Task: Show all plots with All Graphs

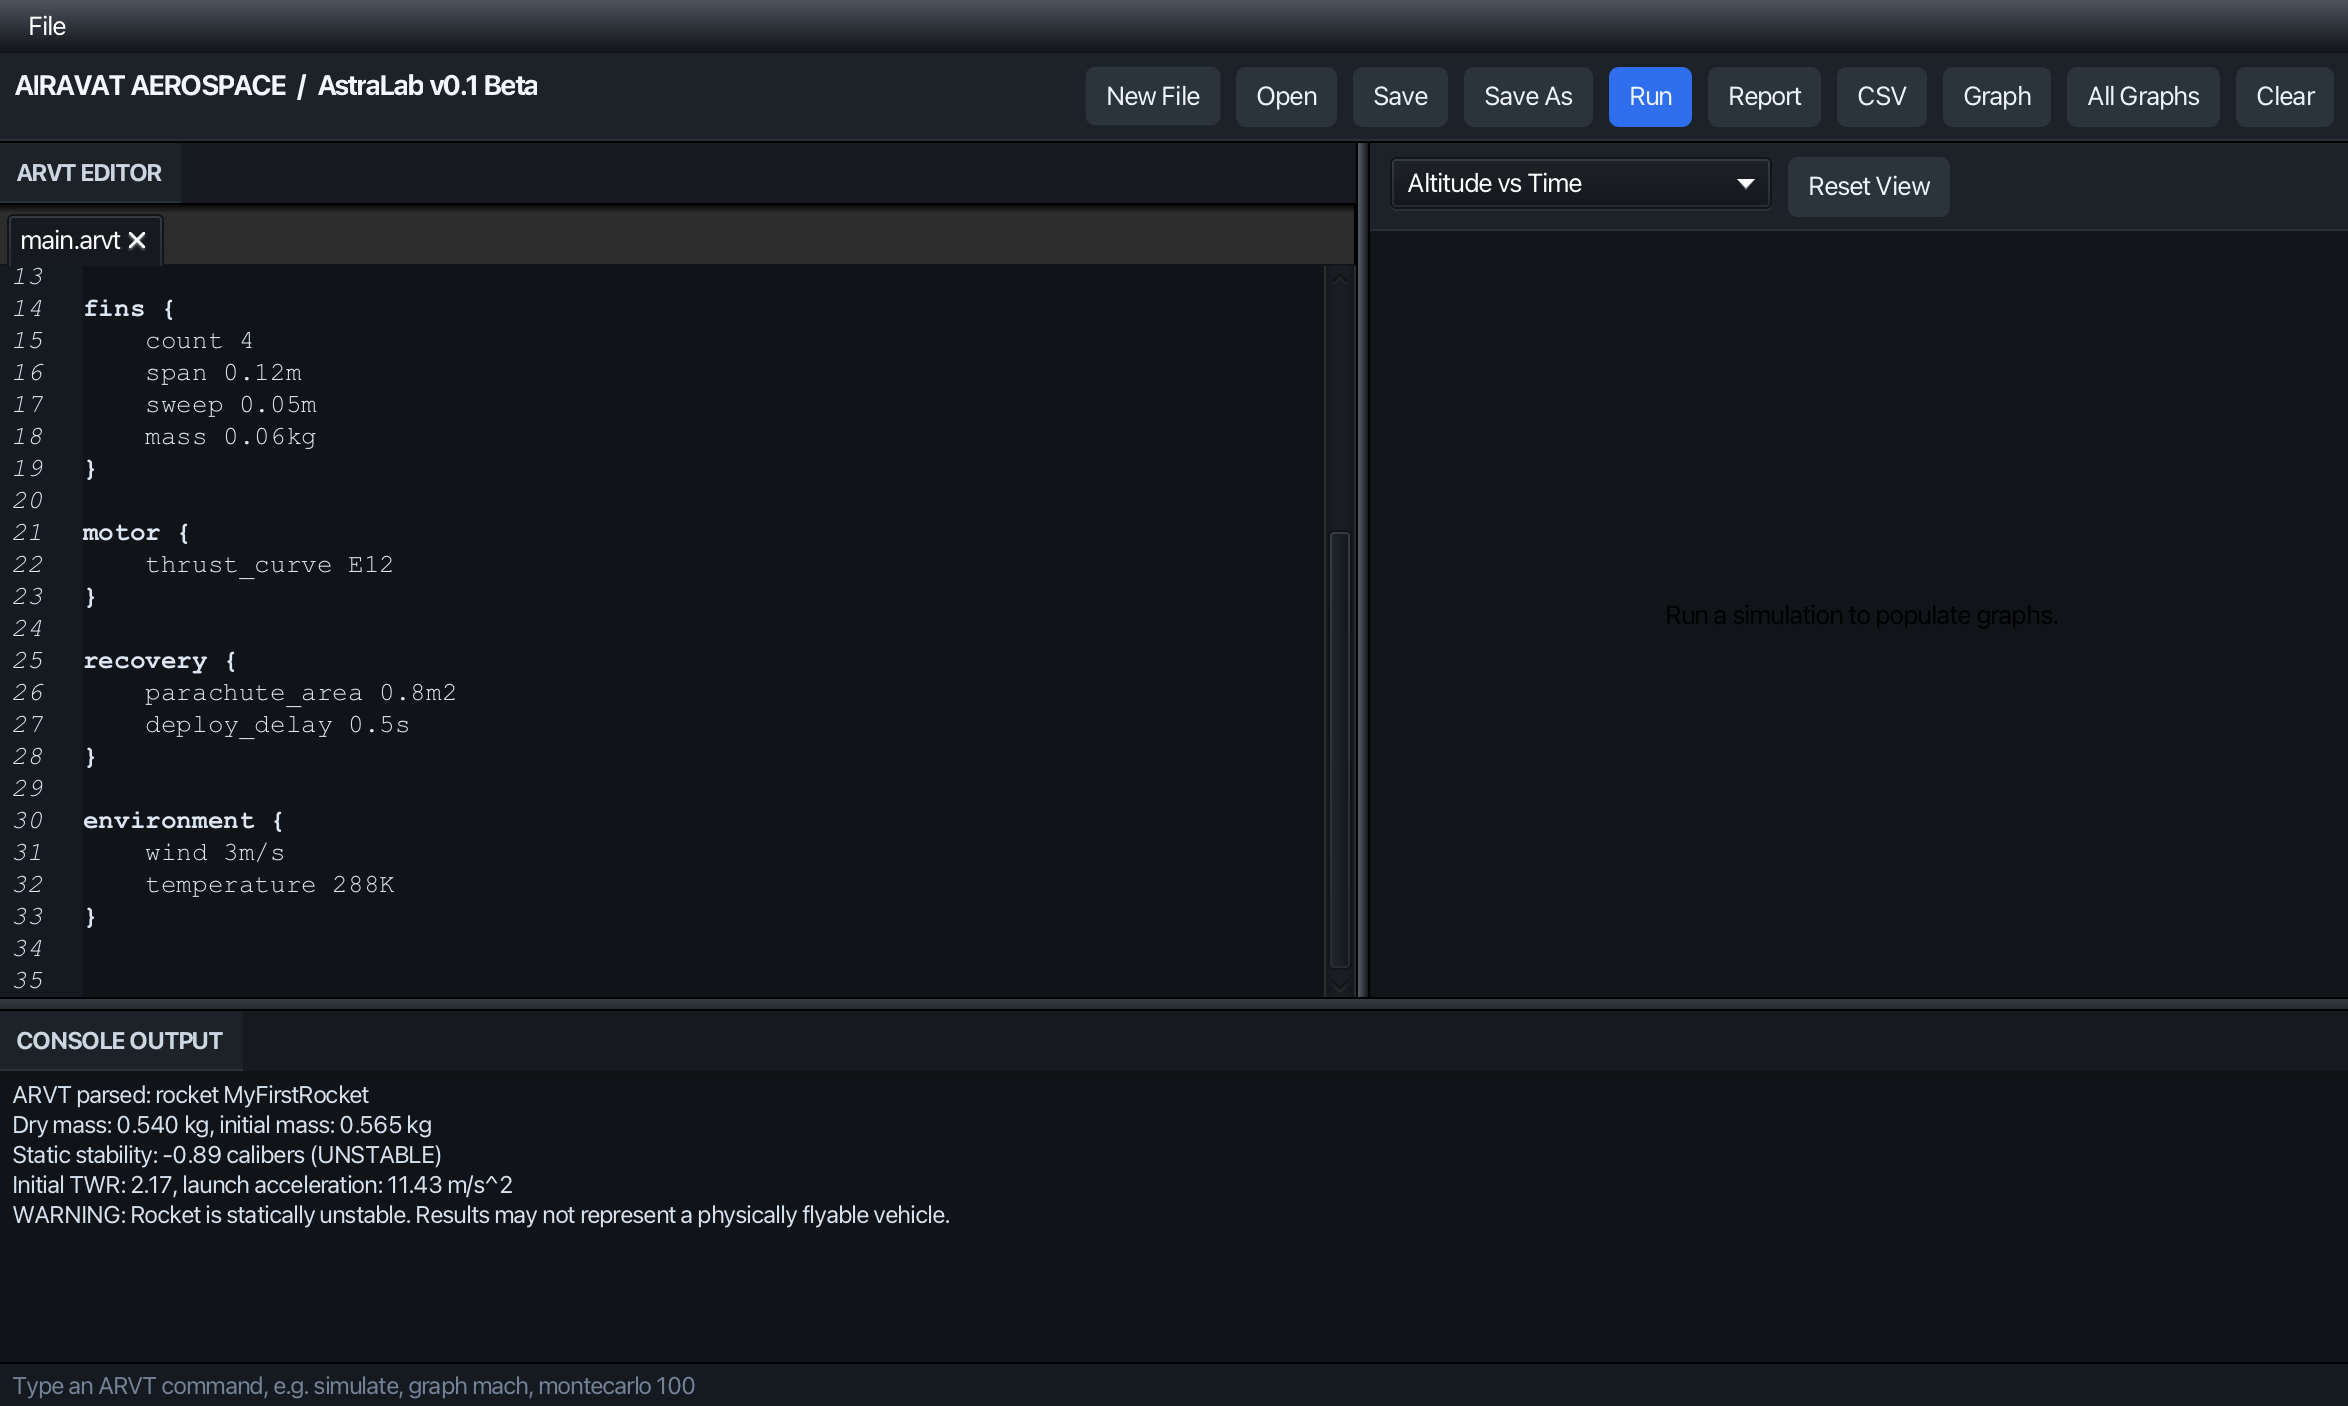Action: pos(2143,97)
